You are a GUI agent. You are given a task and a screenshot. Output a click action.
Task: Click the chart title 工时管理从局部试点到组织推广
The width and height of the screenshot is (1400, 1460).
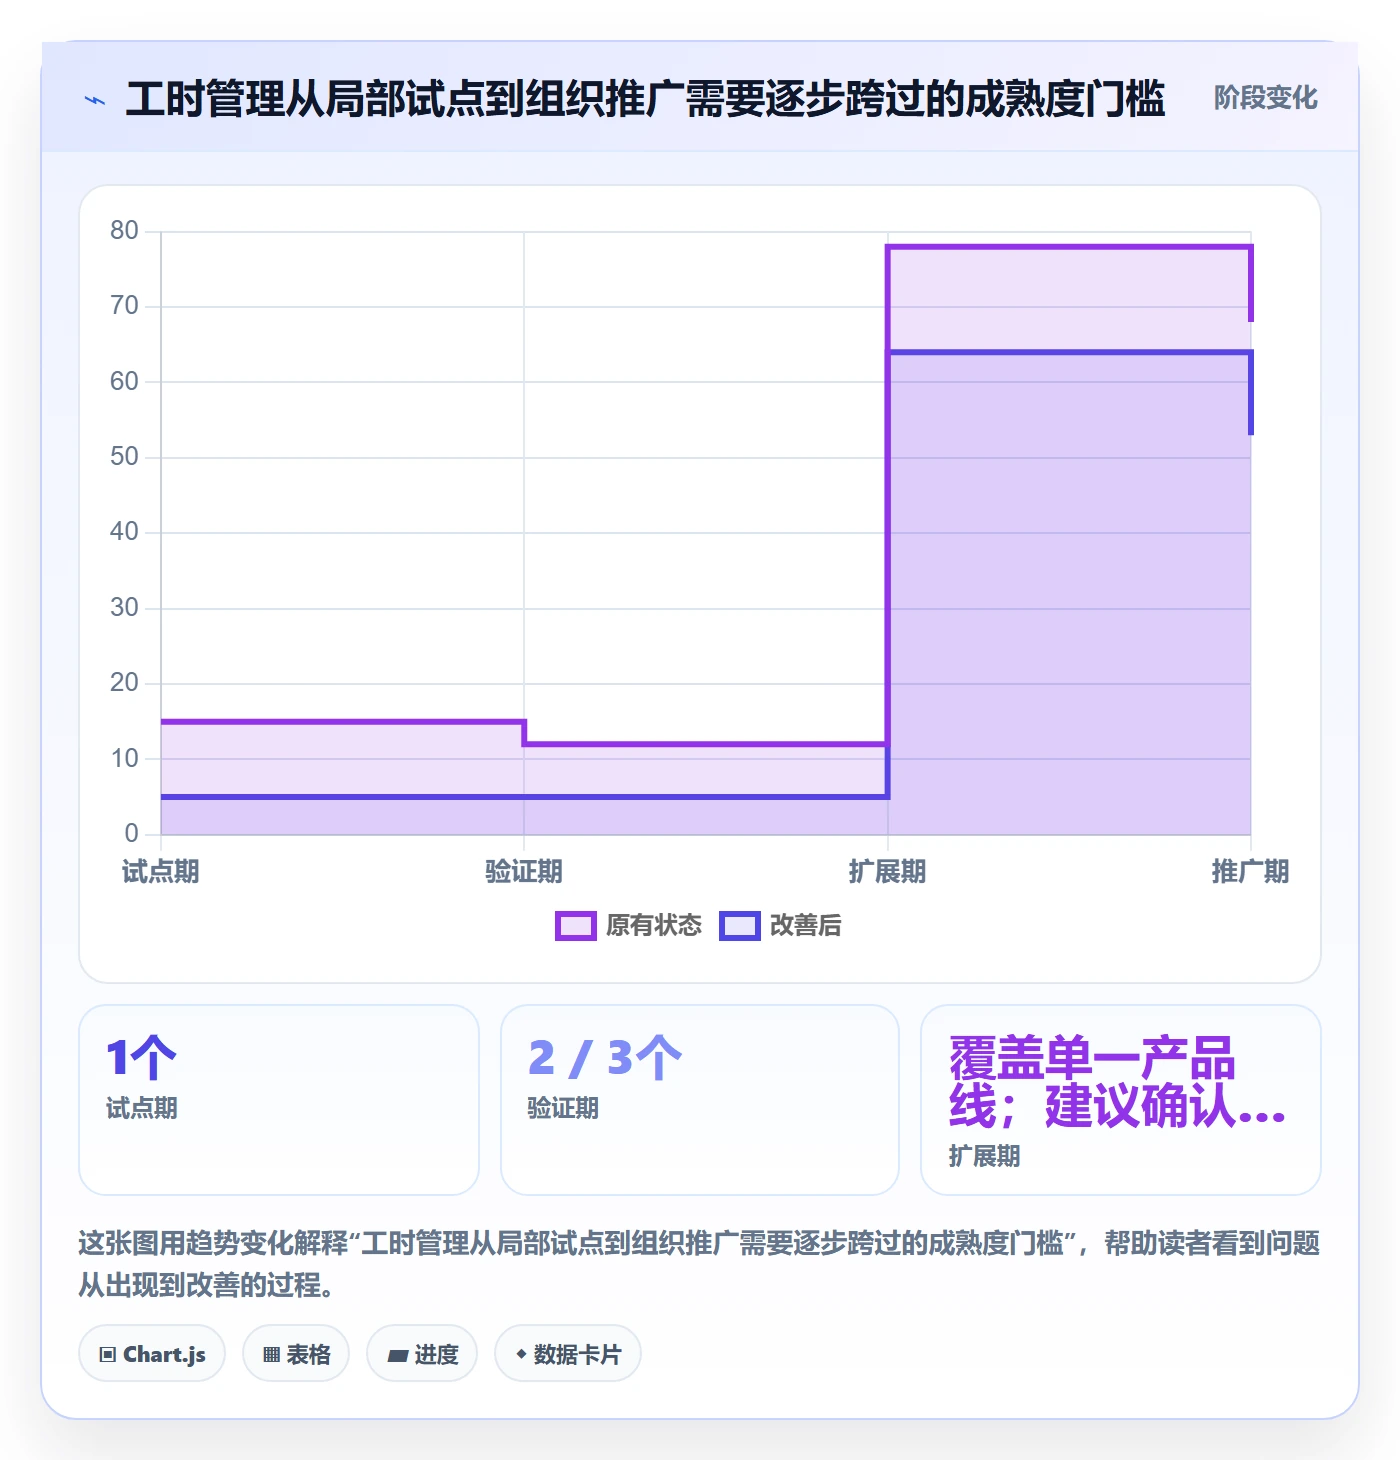[645, 99]
